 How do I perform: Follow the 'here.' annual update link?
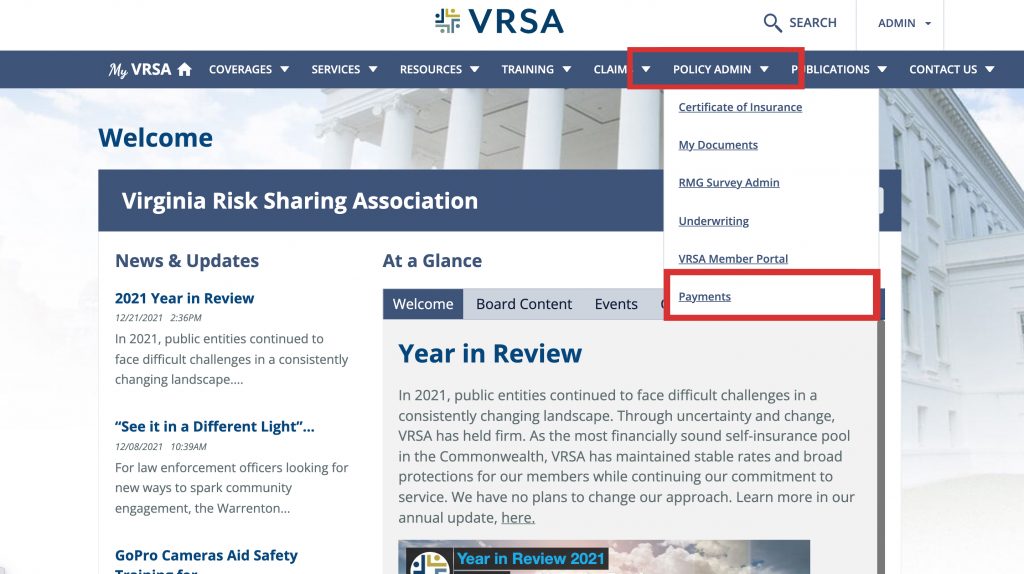518,518
